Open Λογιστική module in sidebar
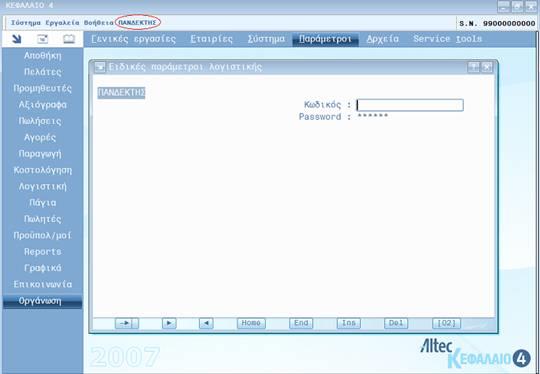This screenshot has height=374, width=540. pos(43,187)
